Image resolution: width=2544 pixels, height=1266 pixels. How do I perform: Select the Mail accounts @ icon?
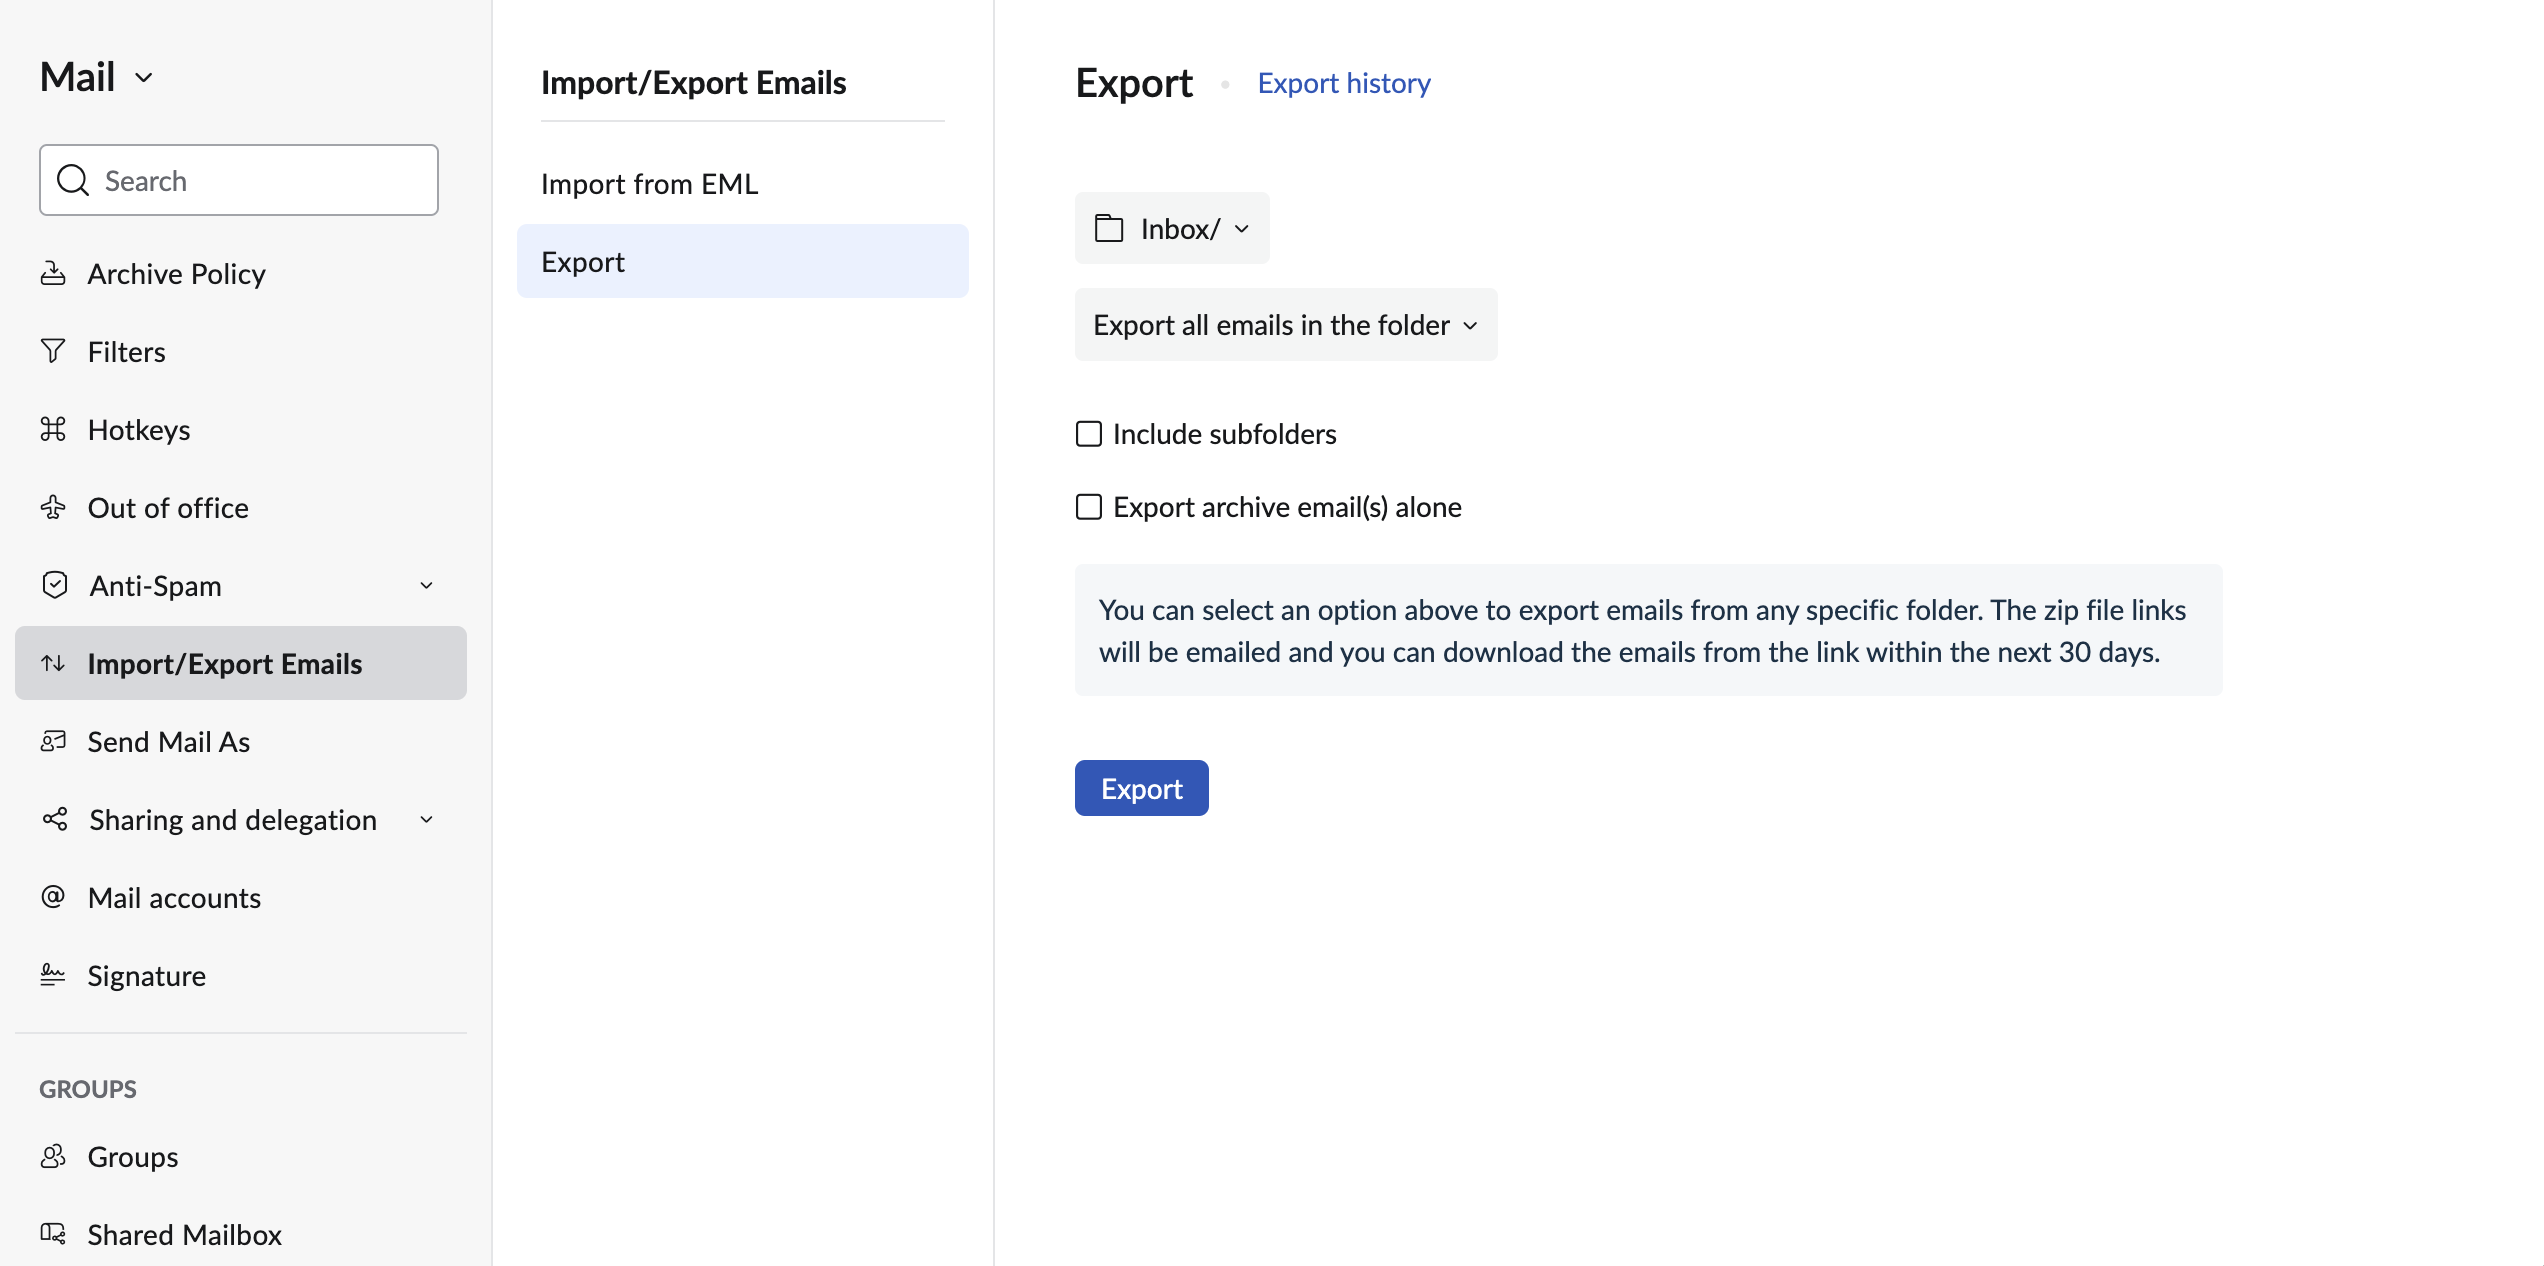54,897
